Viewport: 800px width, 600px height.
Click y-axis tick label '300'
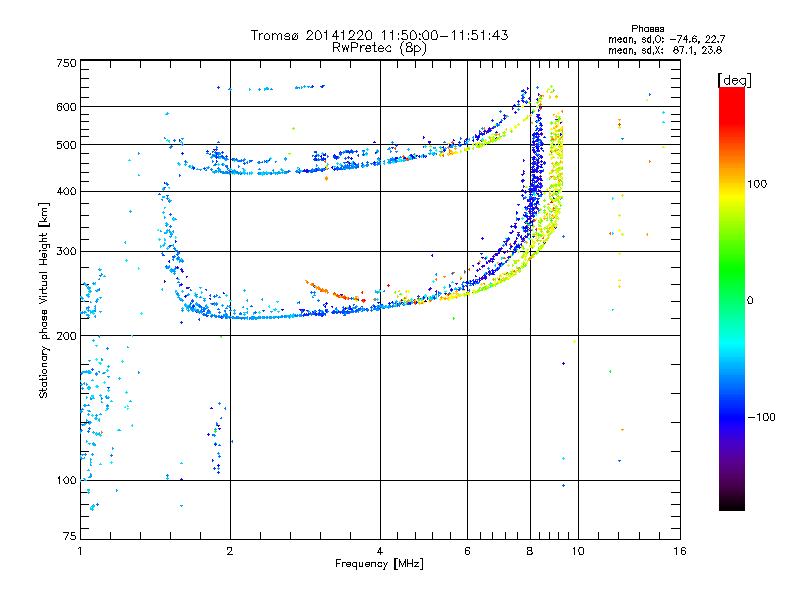click(x=66, y=251)
